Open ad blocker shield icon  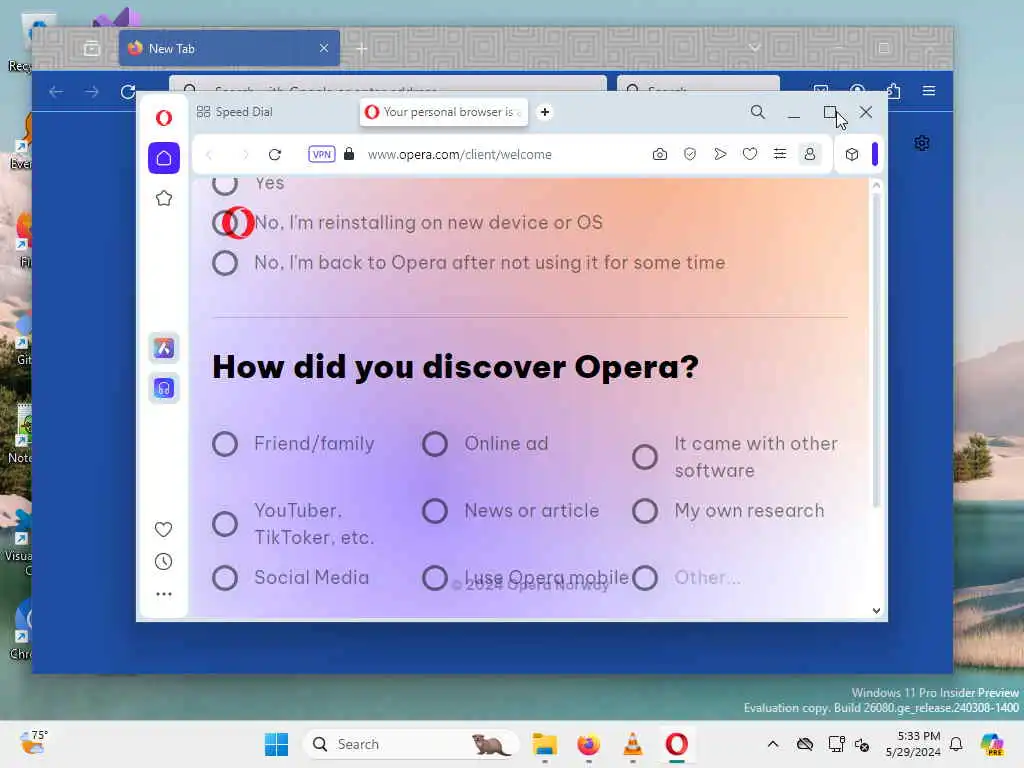pos(690,155)
